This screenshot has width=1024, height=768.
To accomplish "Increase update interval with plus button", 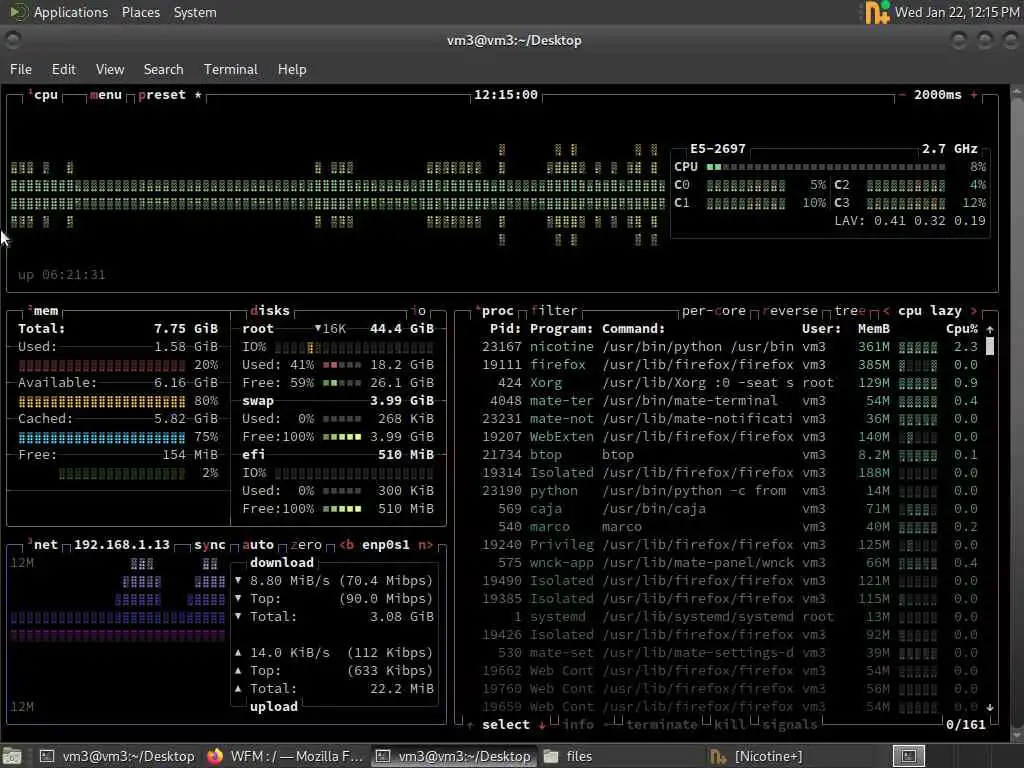I will 974,95.
